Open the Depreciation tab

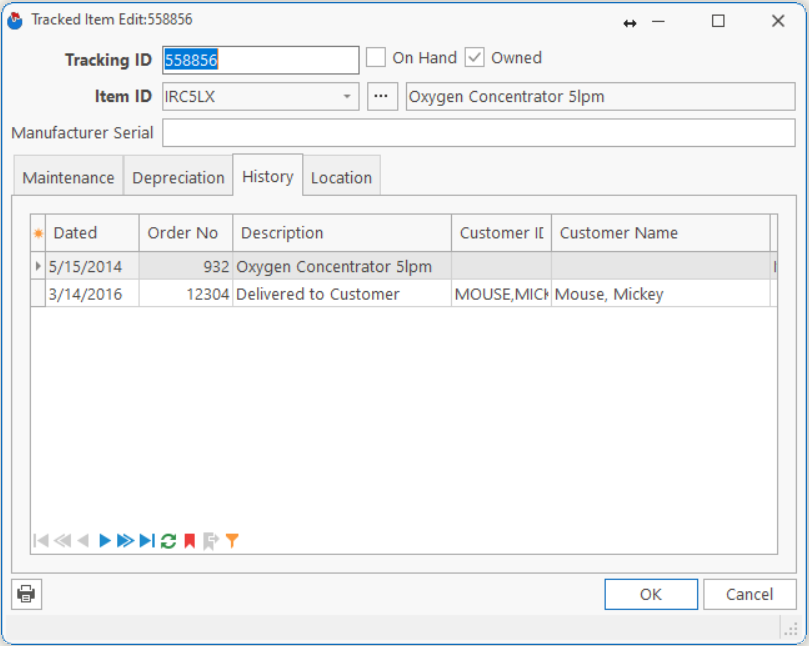point(178,178)
